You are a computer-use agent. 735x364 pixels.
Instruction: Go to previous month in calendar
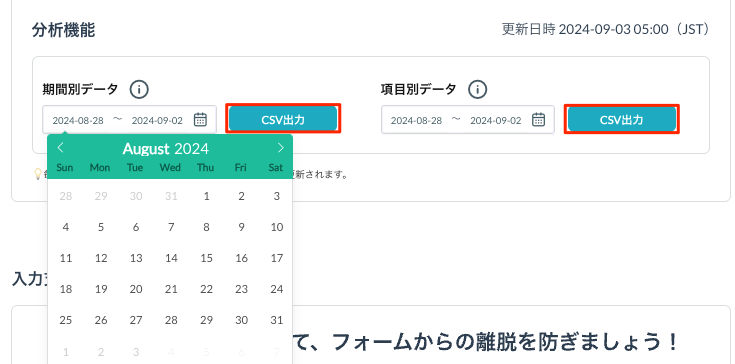[x=60, y=148]
